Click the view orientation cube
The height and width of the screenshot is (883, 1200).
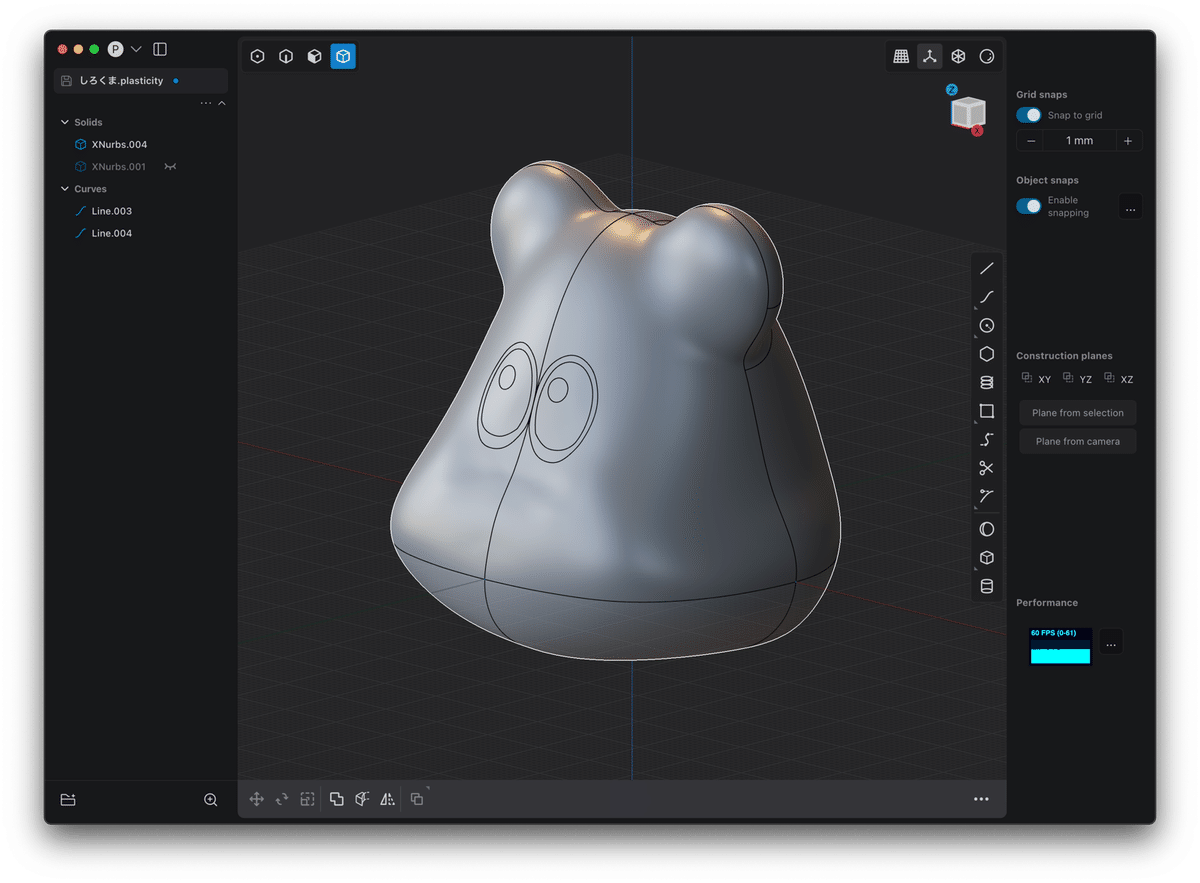coord(967,113)
